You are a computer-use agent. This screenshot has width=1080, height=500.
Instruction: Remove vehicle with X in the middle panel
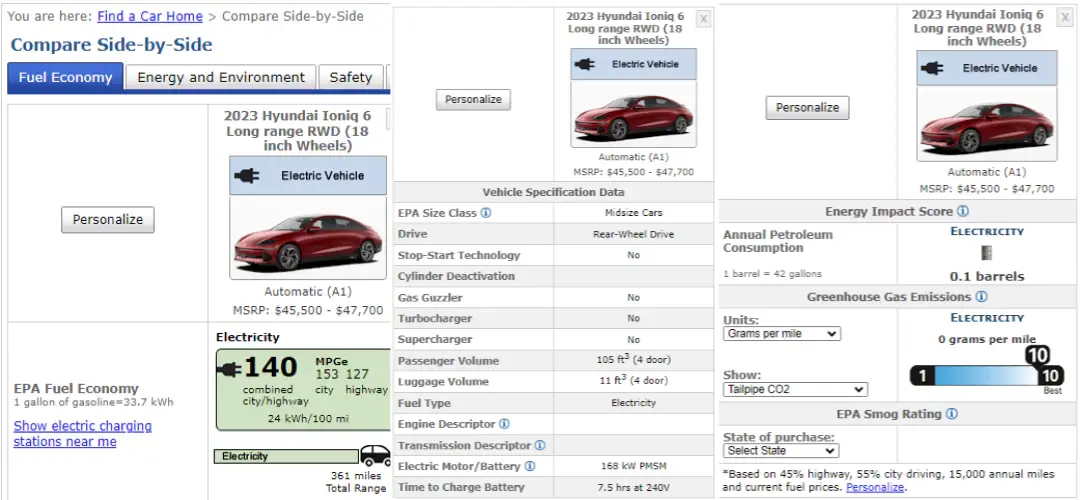pyautogui.click(x=703, y=19)
